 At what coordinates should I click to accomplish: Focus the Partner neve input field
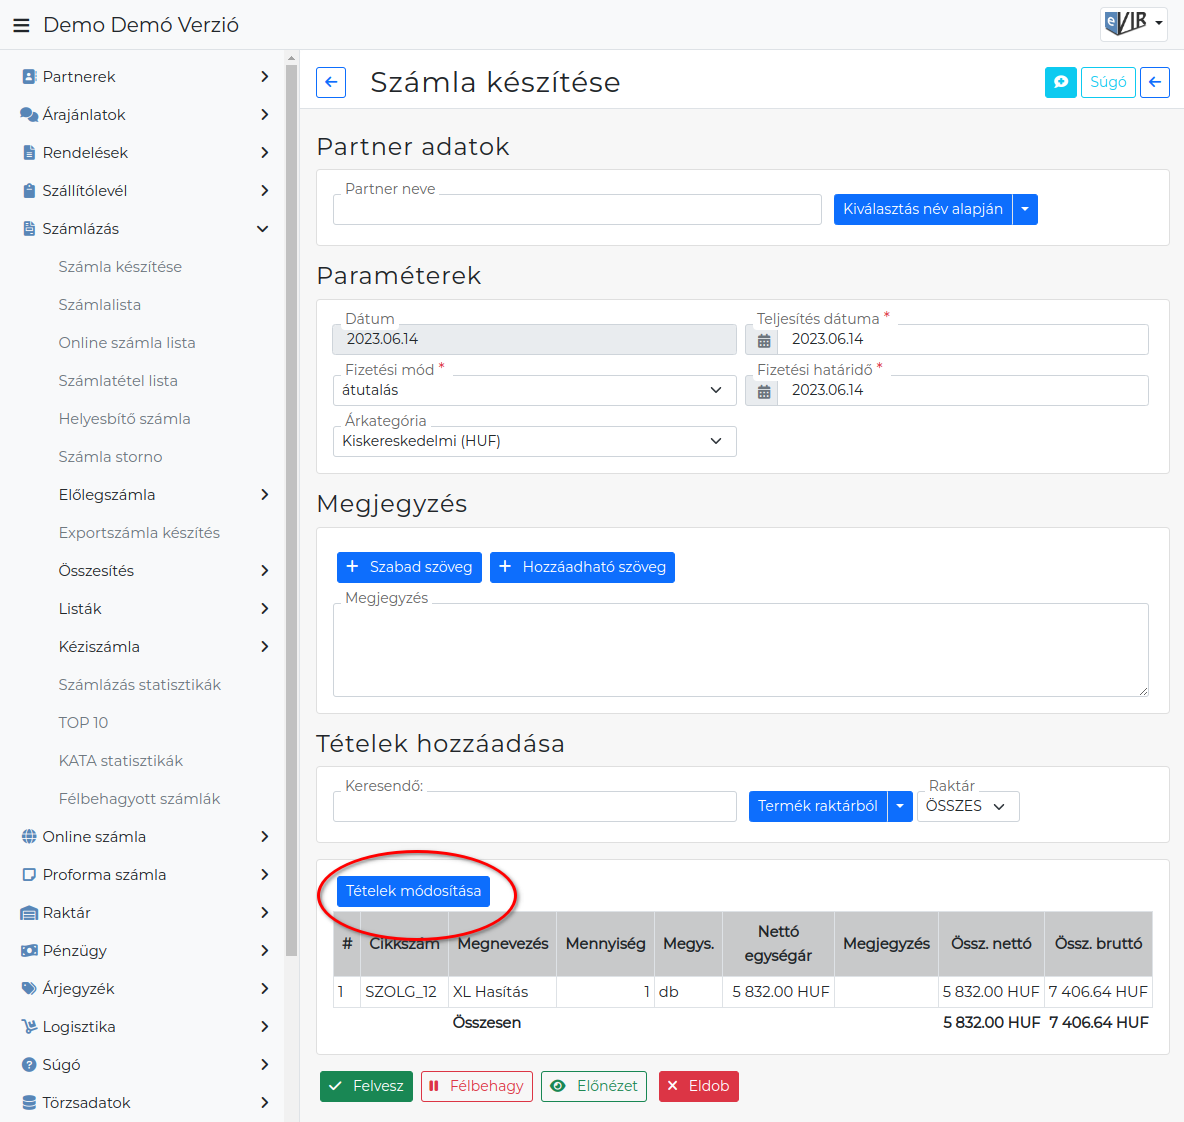577,209
